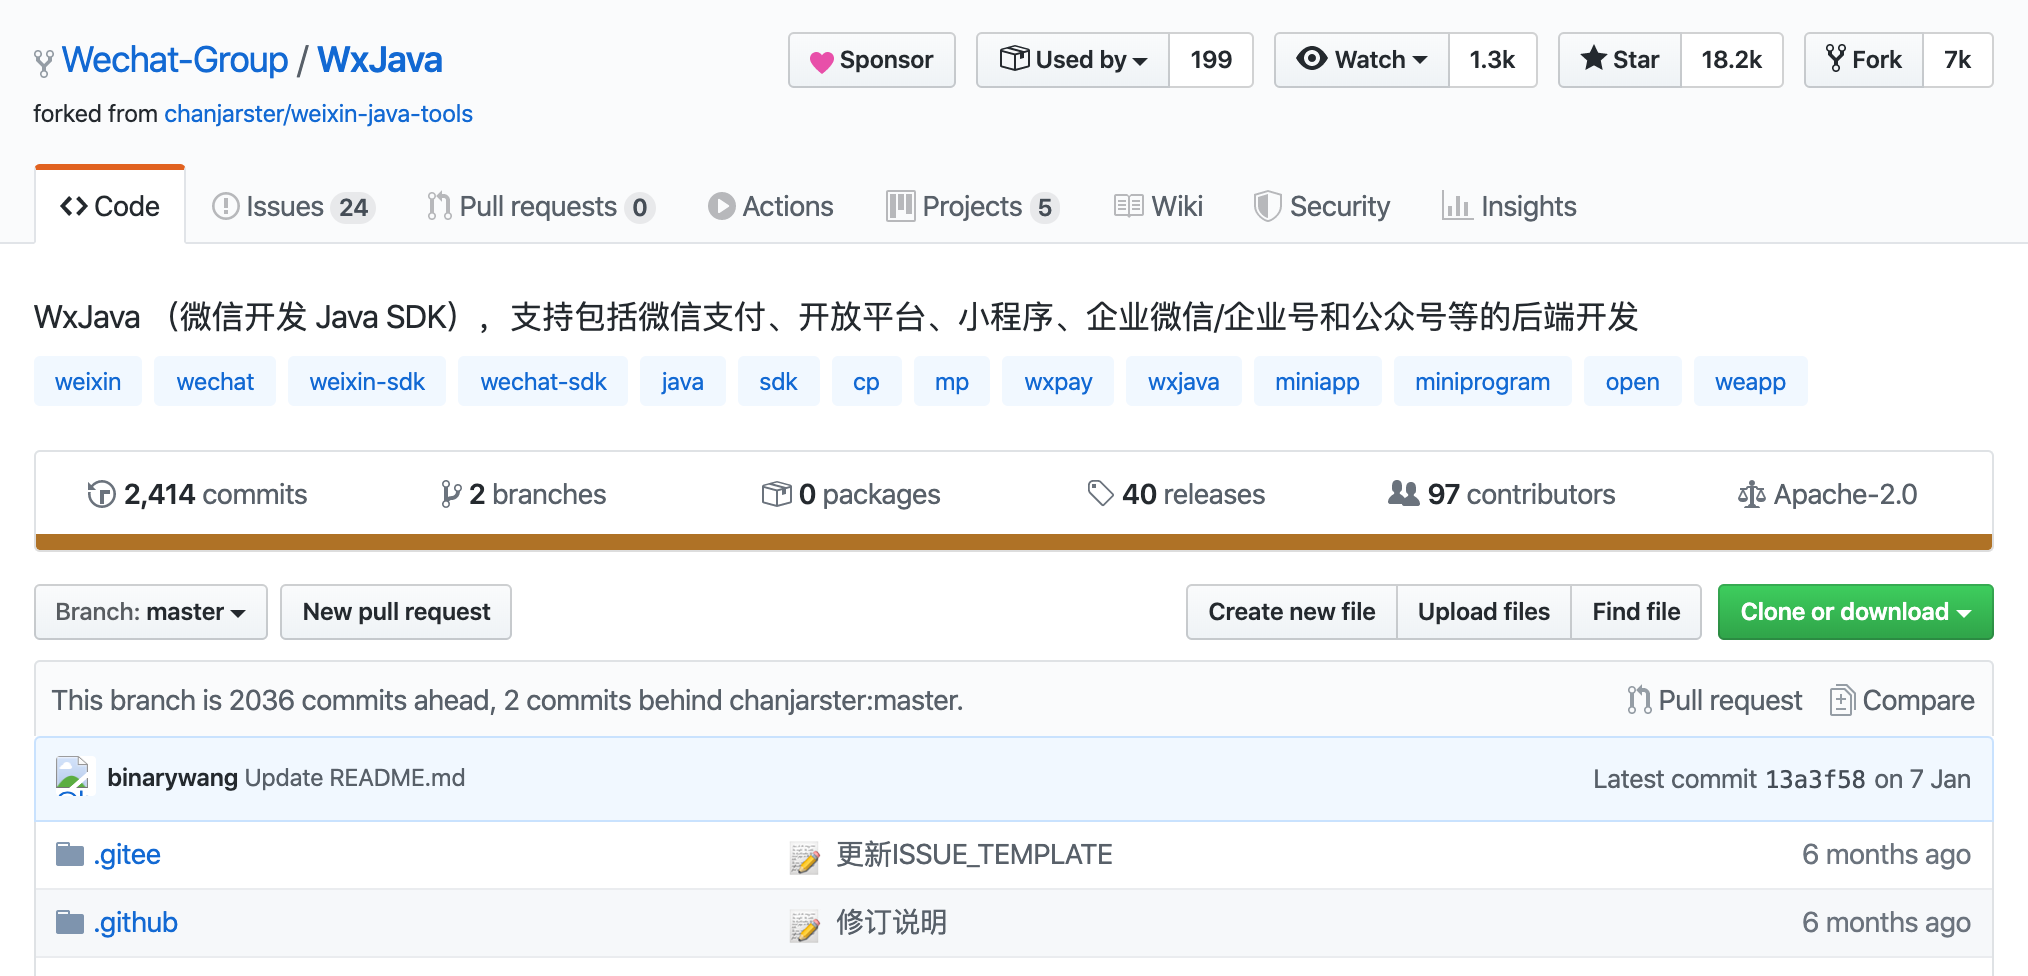Click the Sponsor heart button
The height and width of the screenshot is (976, 2028).
click(x=872, y=60)
